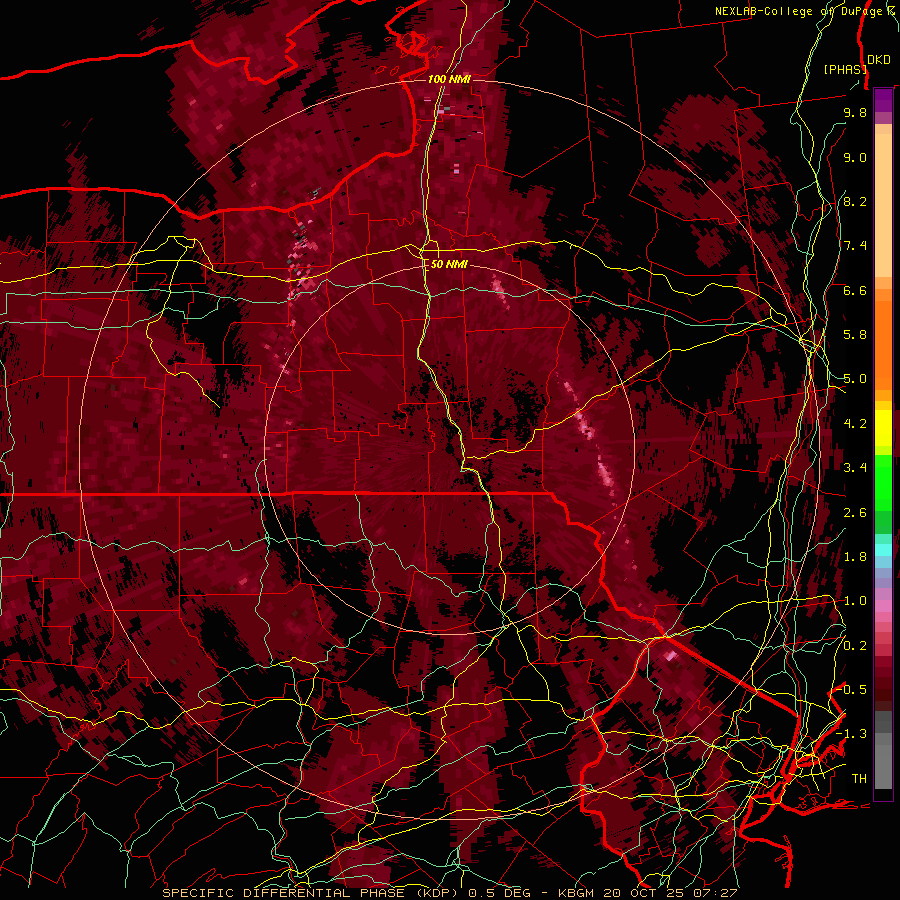This screenshot has width=900, height=900.
Task: Click the 8.2 scale value
Action: (855, 201)
